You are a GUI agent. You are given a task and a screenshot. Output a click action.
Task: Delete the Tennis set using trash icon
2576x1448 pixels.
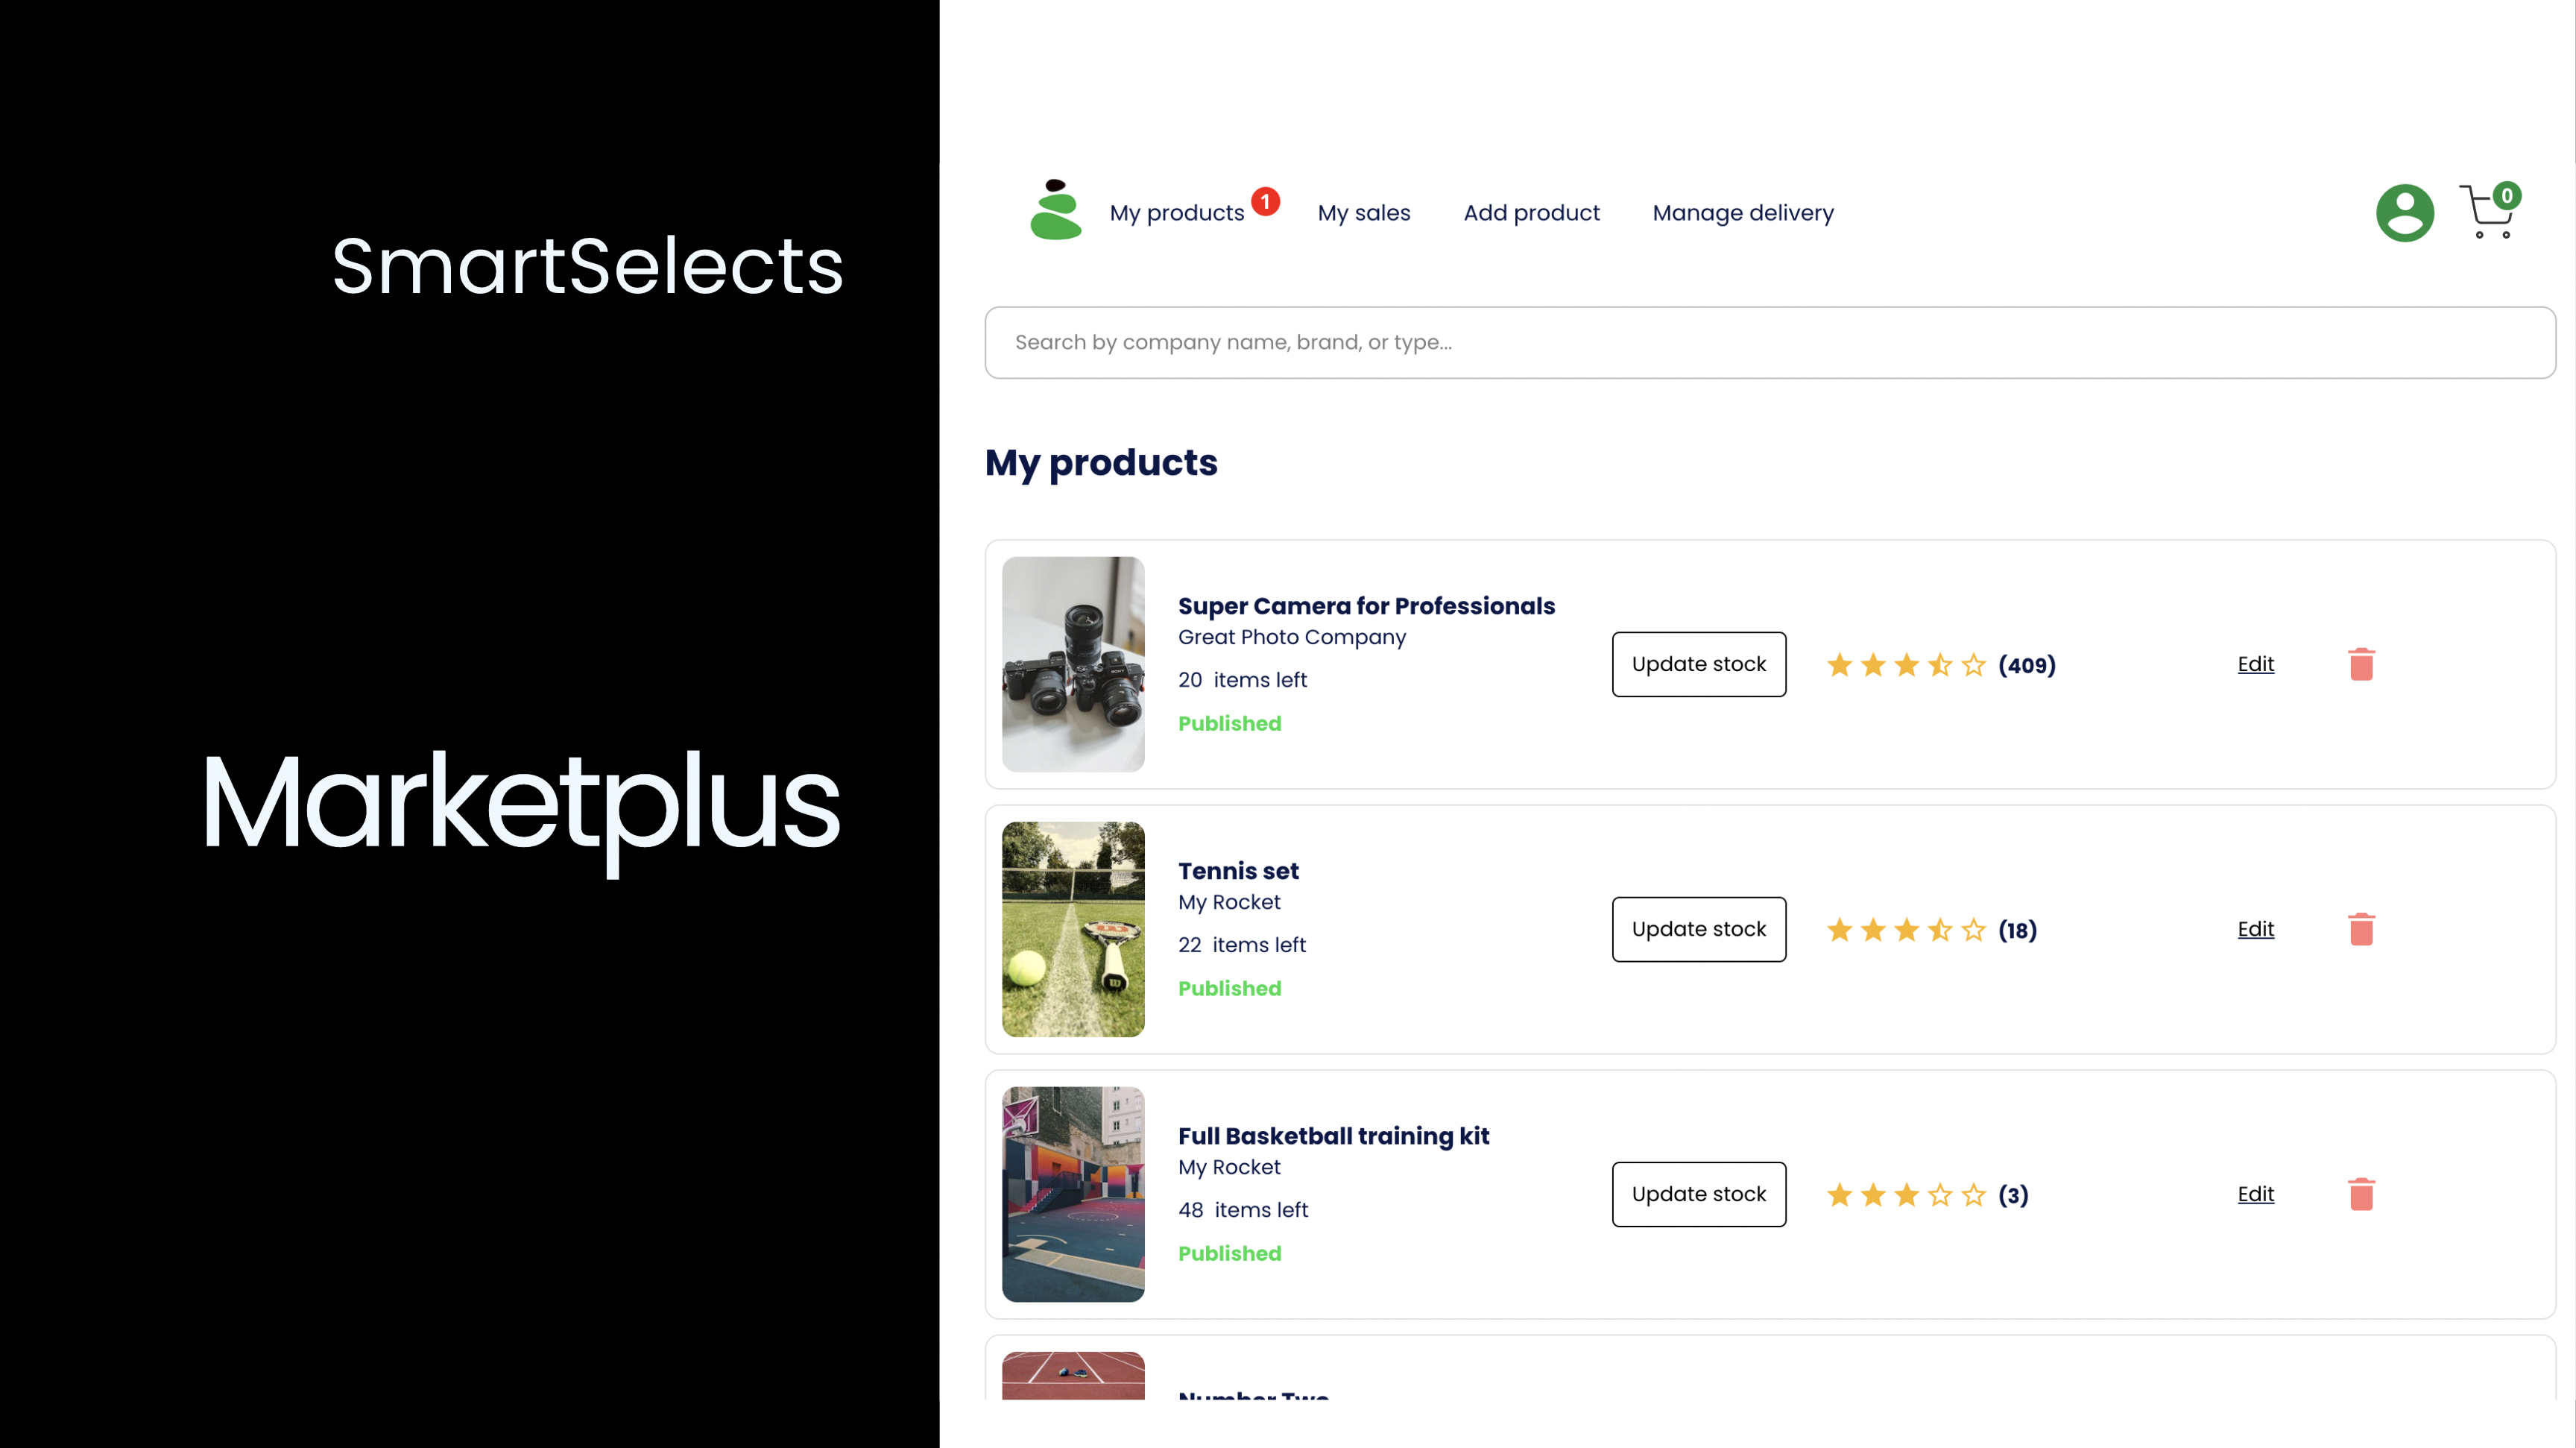coord(2362,929)
